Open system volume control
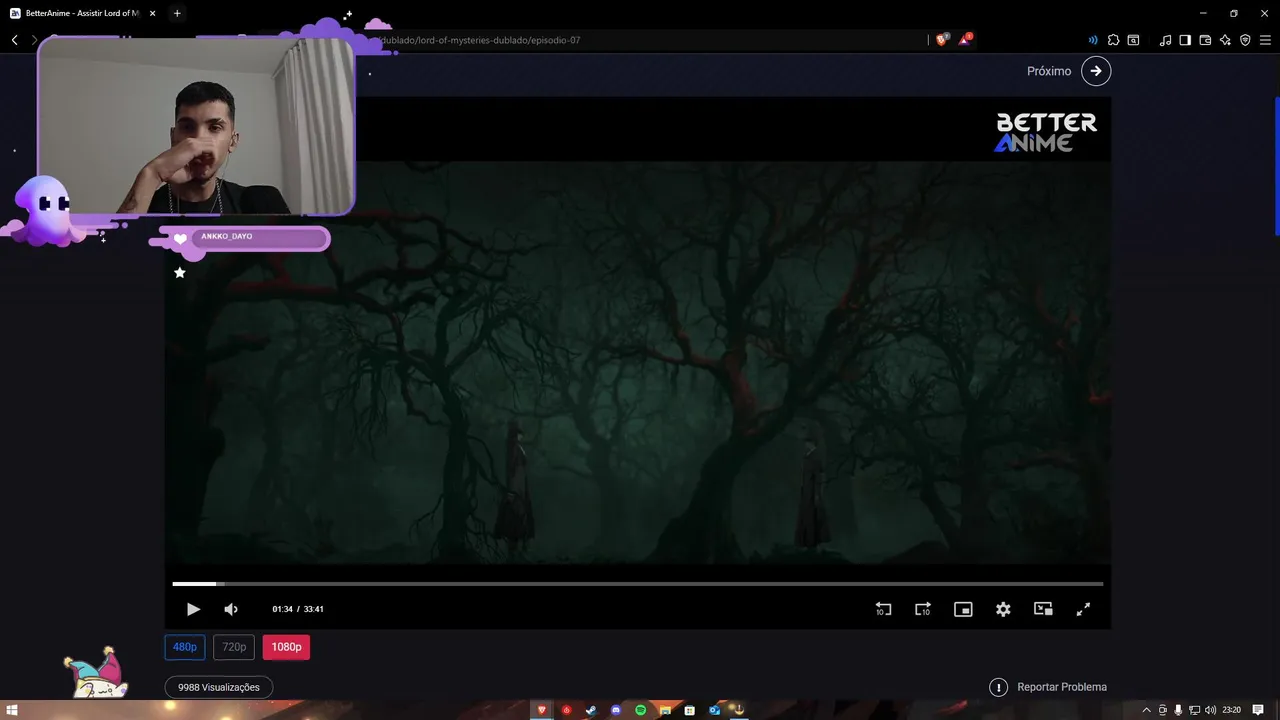 click(x=1211, y=710)
